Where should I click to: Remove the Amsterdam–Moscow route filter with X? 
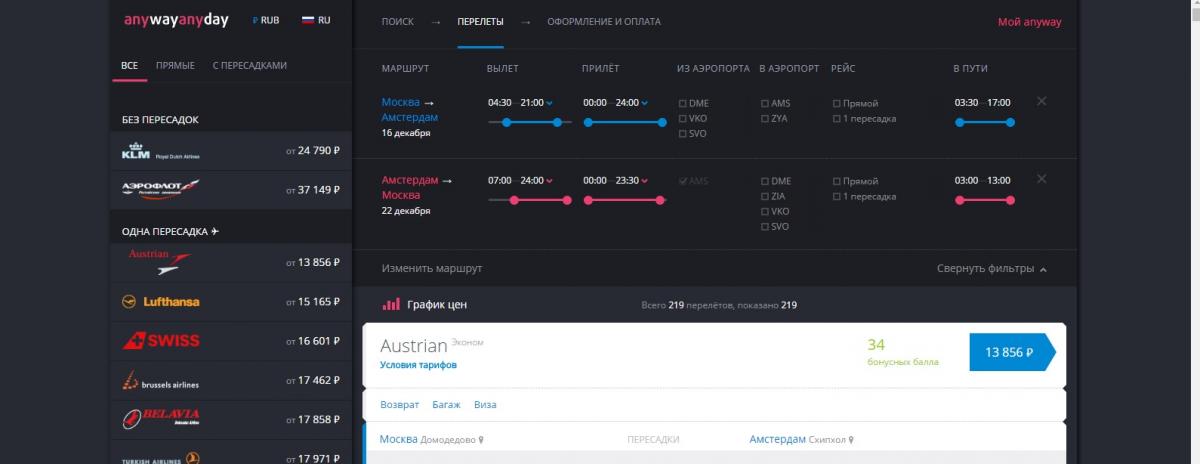coord(1042,179)
